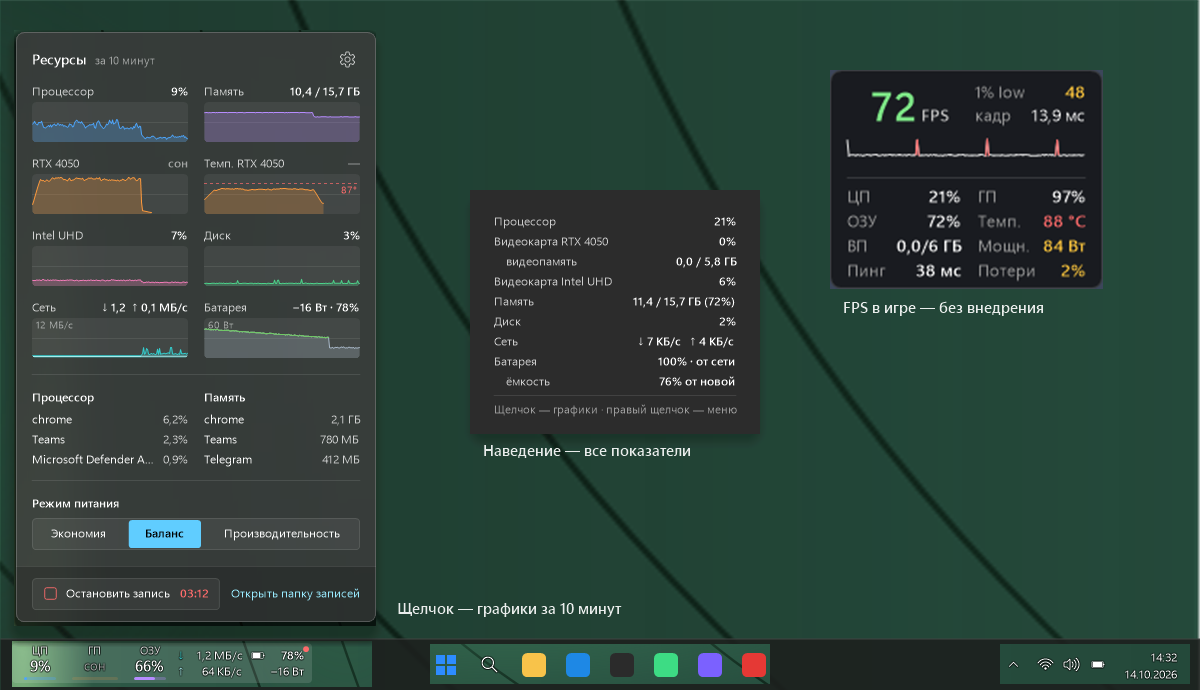Click Мощн. 84 Вт in overlay

(x=1032, y=246)
